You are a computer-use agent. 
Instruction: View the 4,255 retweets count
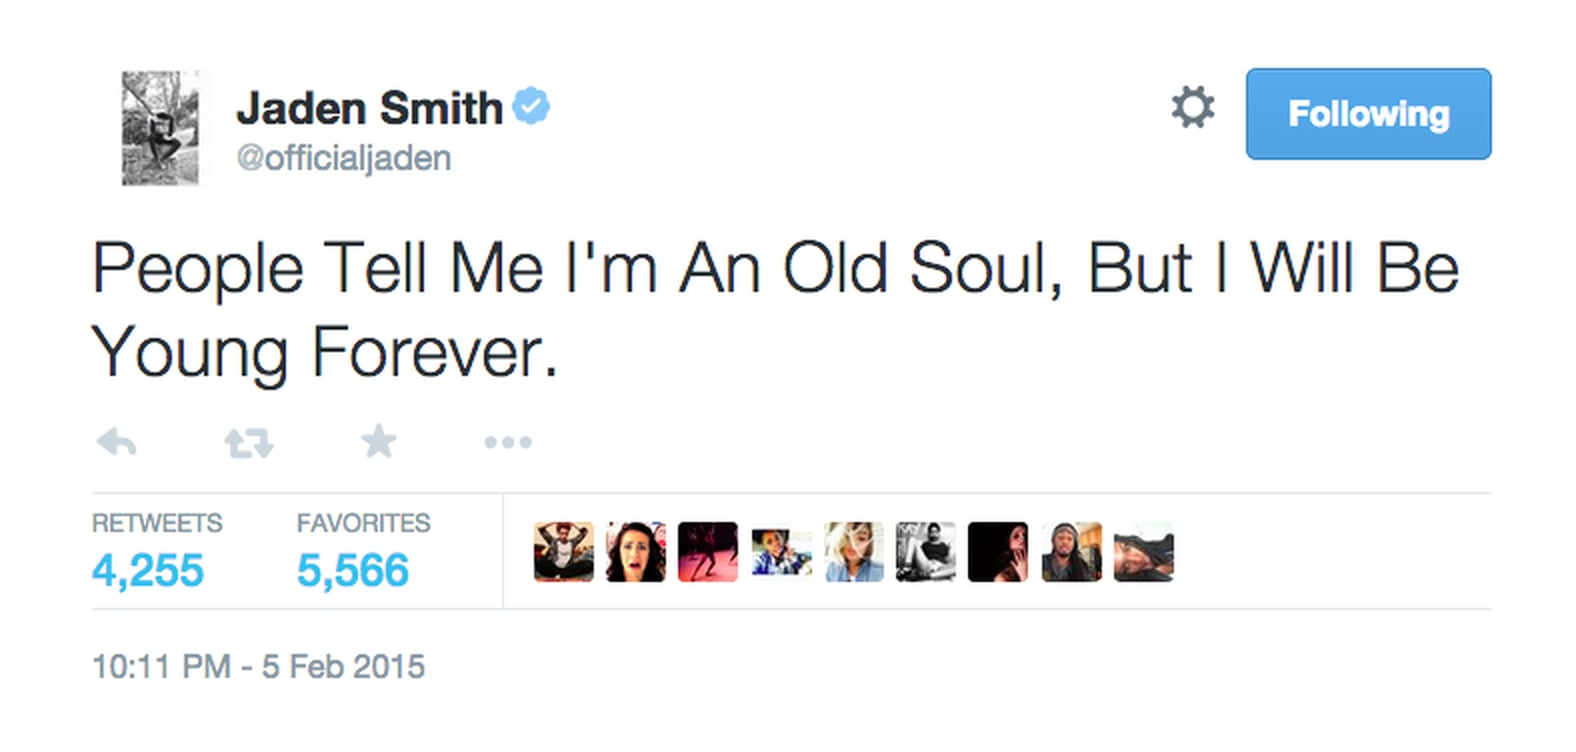coord(147,570)
